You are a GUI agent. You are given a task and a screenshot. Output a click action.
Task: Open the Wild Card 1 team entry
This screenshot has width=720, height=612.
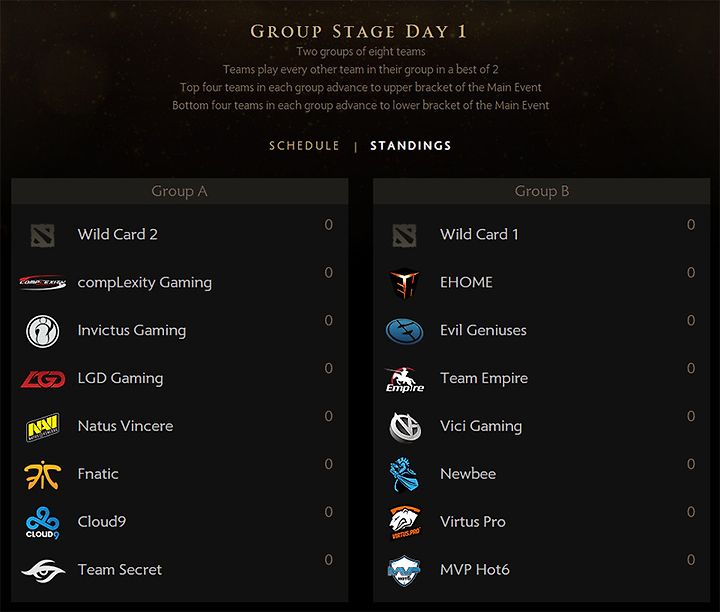click(x=542, y=235)
